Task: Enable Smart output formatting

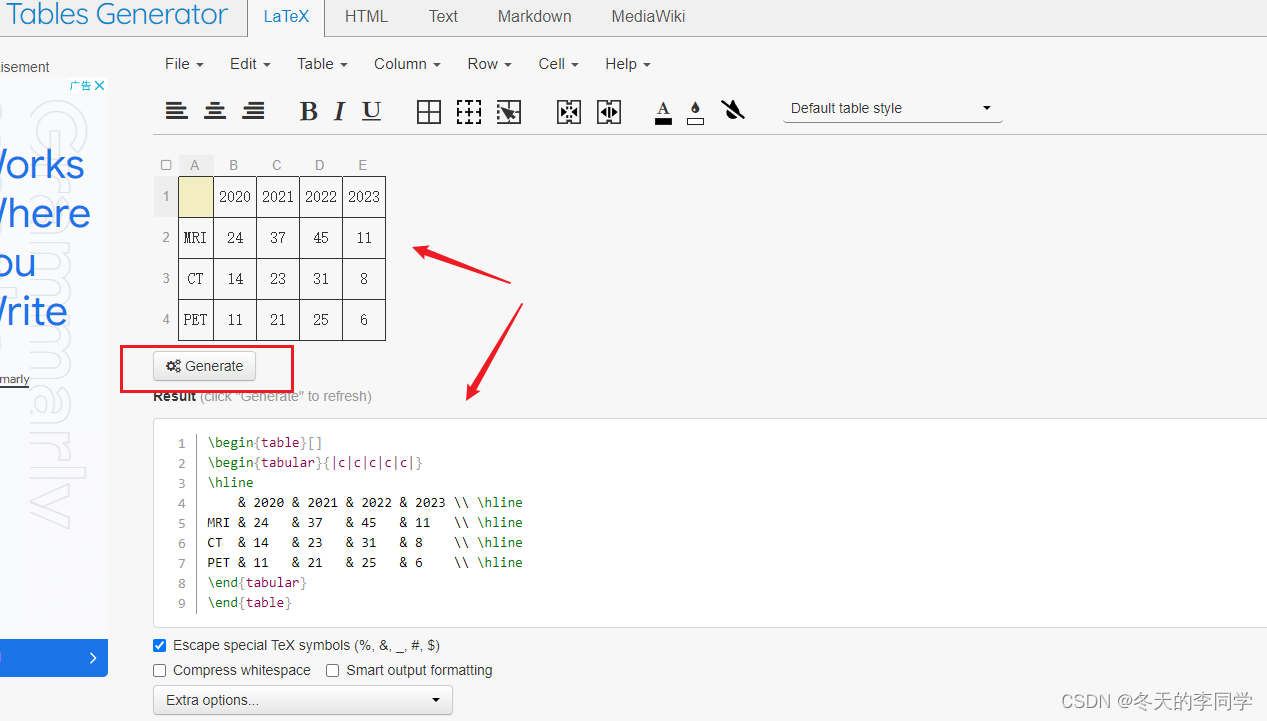Action: click(333, 670)
